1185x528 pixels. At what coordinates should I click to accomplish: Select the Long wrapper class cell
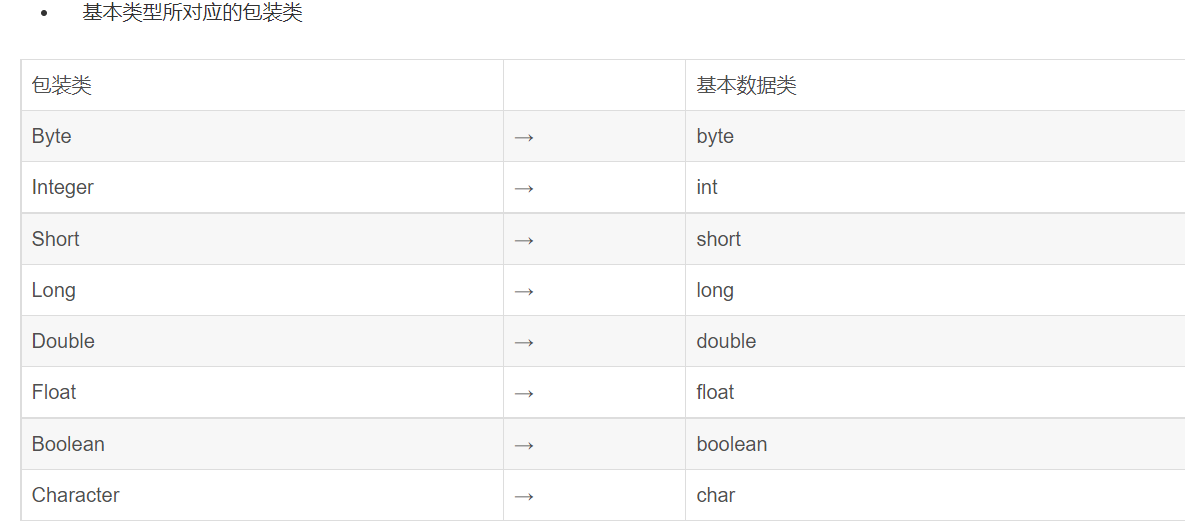[x=262, y=290]
